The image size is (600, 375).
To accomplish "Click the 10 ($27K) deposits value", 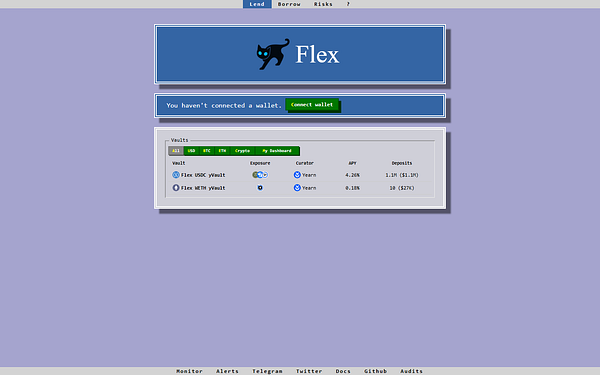I will coord(402,188).
